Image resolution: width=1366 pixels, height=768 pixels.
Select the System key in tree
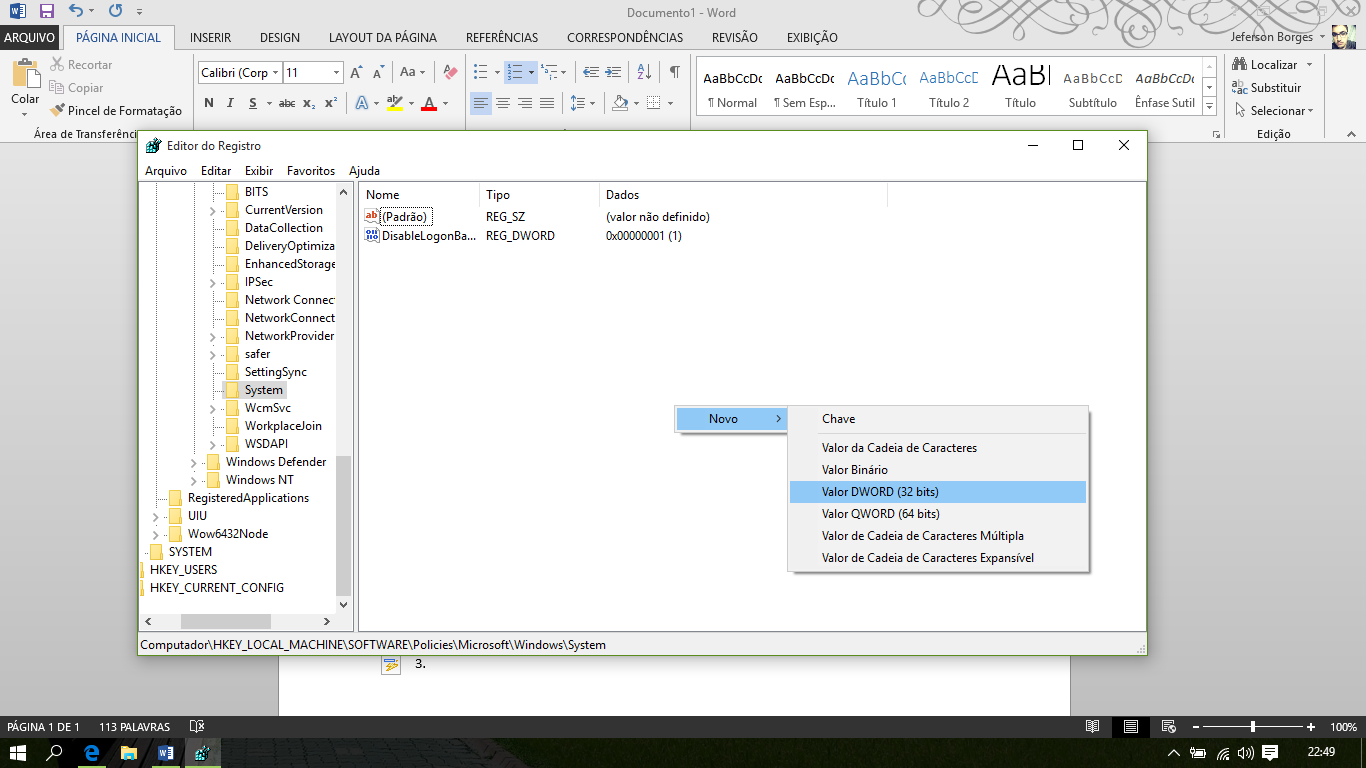[x=264, y=390]
